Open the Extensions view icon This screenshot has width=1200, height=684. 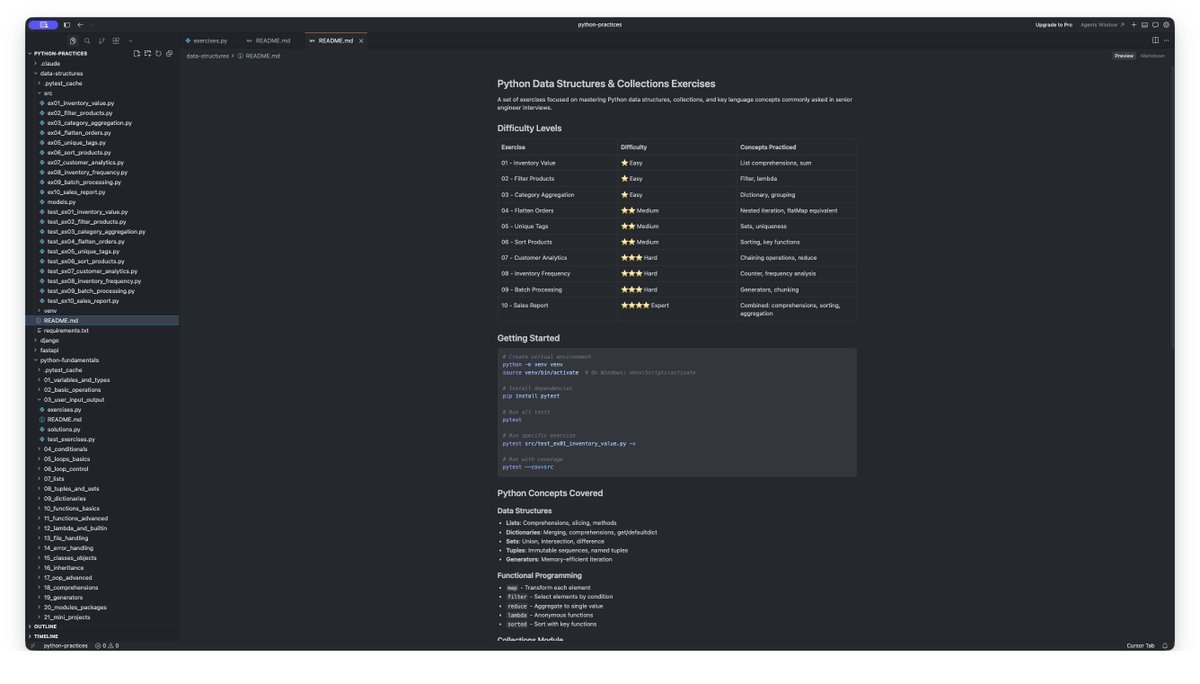click(x=116, y=41)
